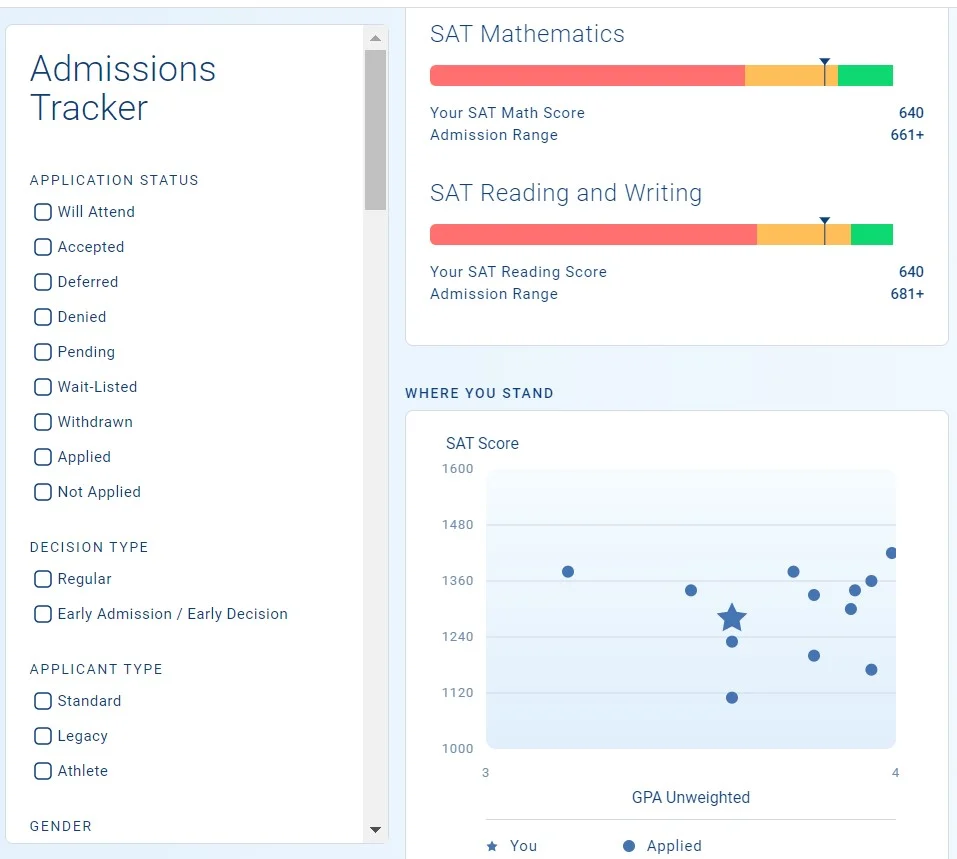Viewport: 957px width, 859px height.
Task: Click the SAT Mathematics title
Action: coord(527,34)
